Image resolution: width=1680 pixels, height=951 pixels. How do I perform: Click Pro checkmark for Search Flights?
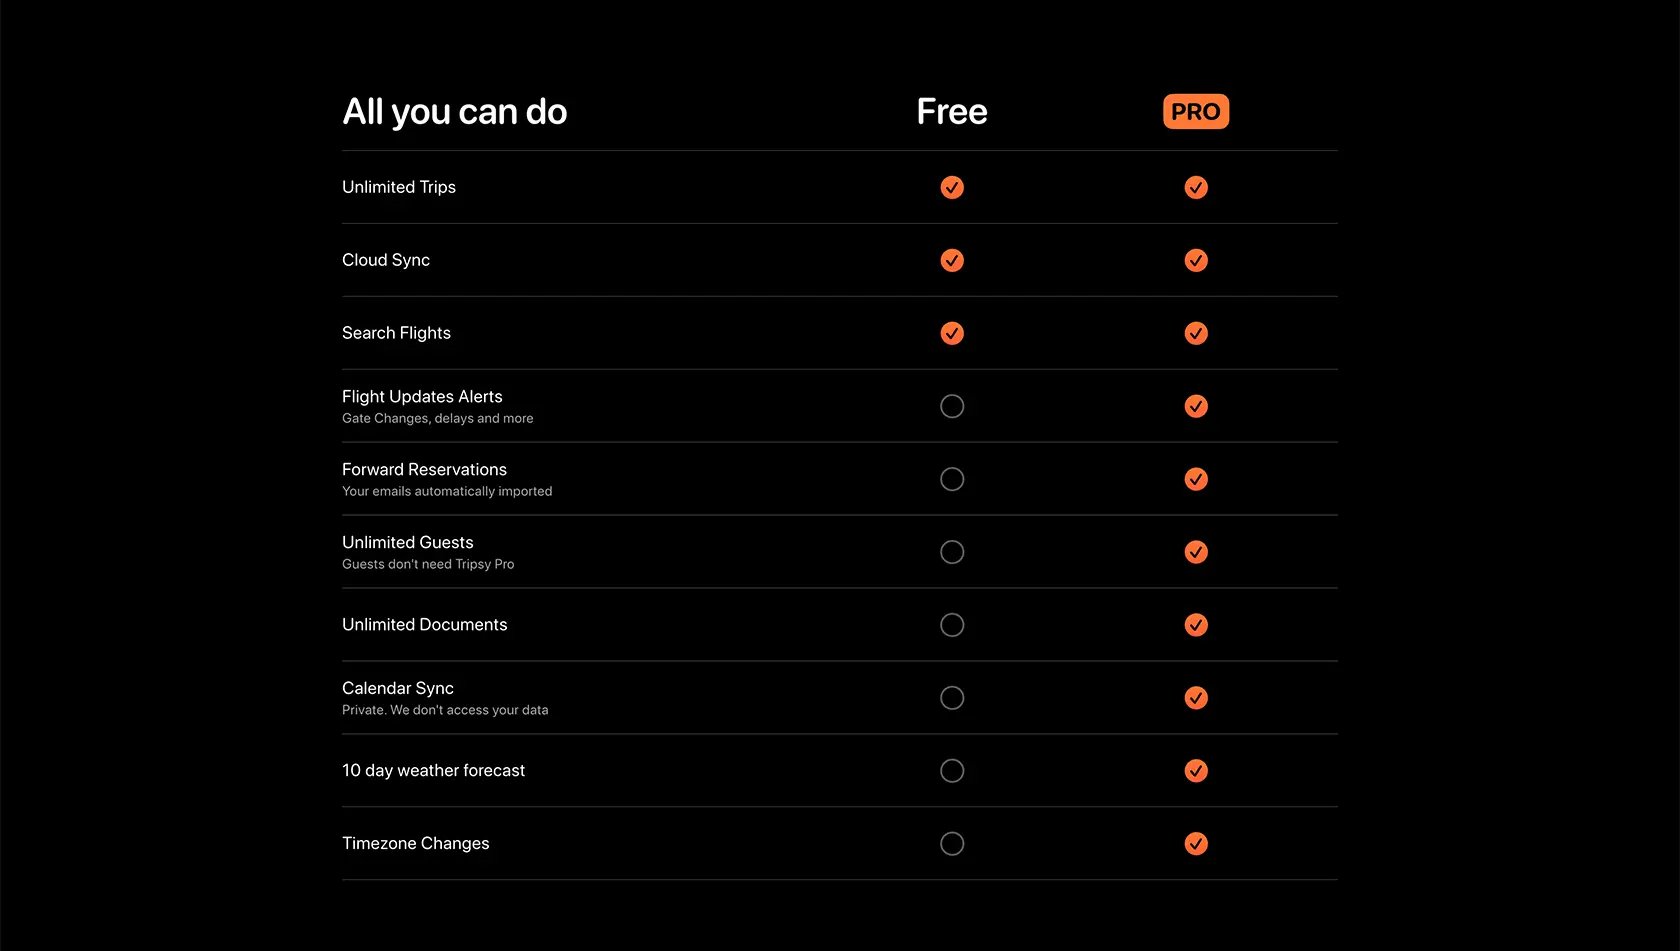[1196, 333]
